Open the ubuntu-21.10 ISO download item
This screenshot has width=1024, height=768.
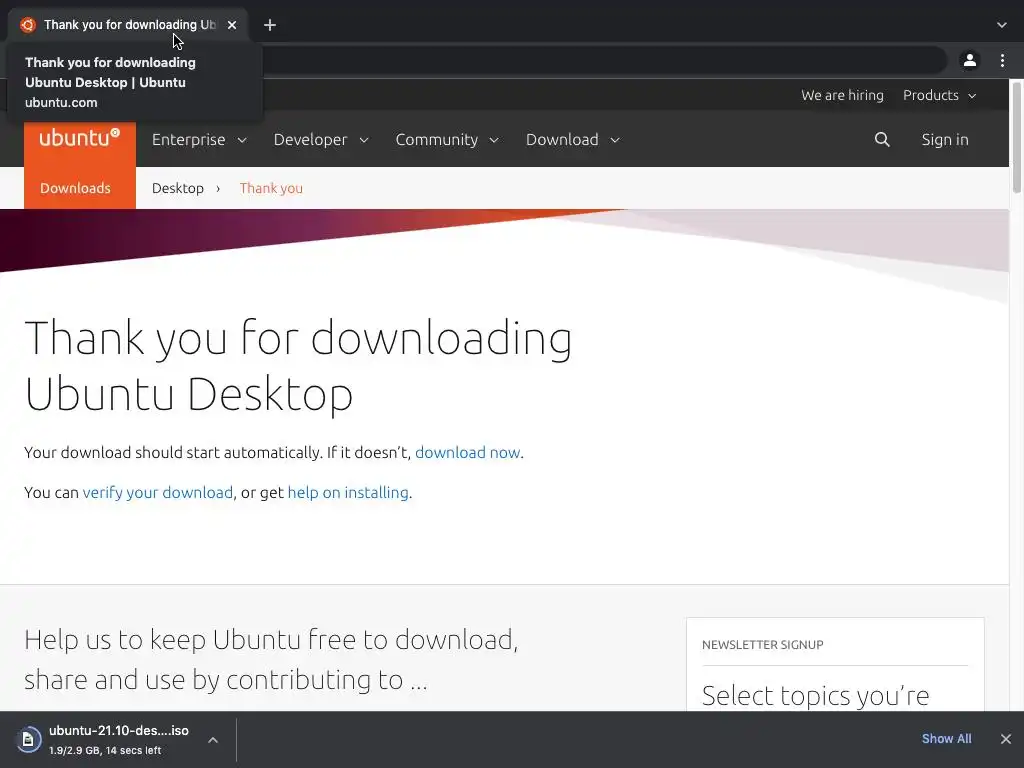[119, 739]
